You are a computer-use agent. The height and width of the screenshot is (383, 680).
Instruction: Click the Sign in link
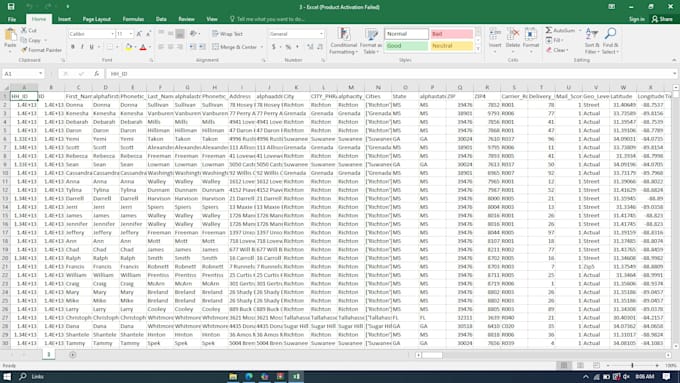tap(637, 19)
